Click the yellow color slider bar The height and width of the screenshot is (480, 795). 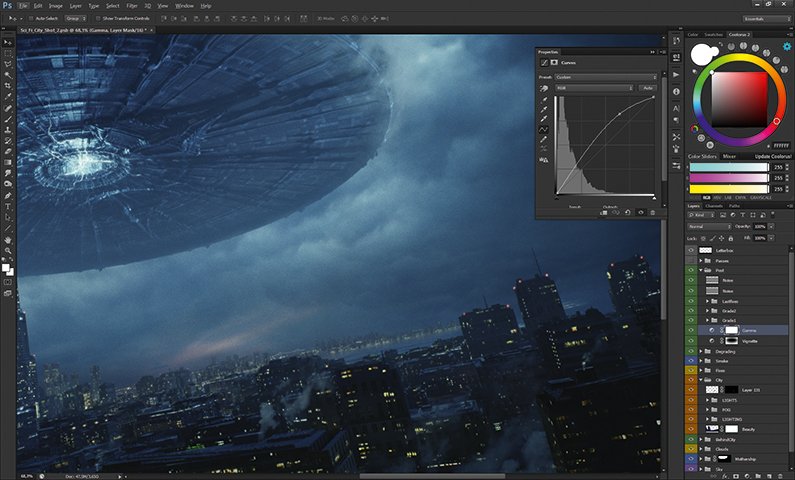pos(729,189)
